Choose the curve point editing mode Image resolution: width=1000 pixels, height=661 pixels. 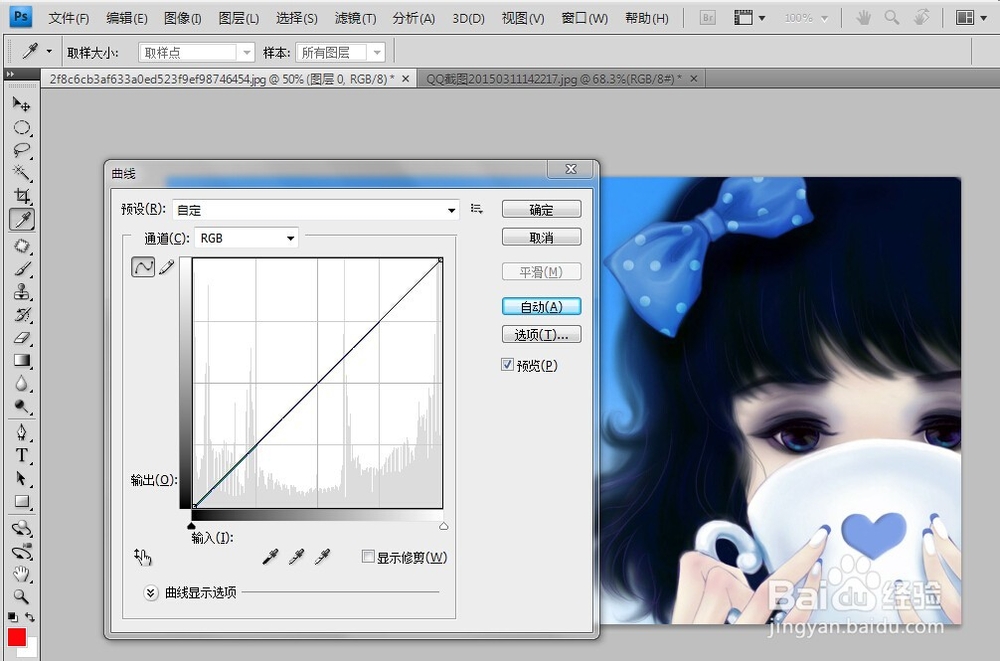point(143,267)
